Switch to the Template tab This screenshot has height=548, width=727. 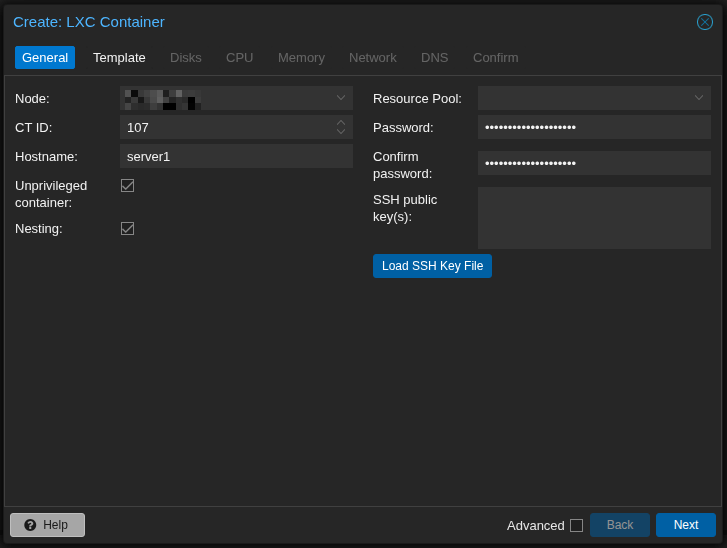119,57
